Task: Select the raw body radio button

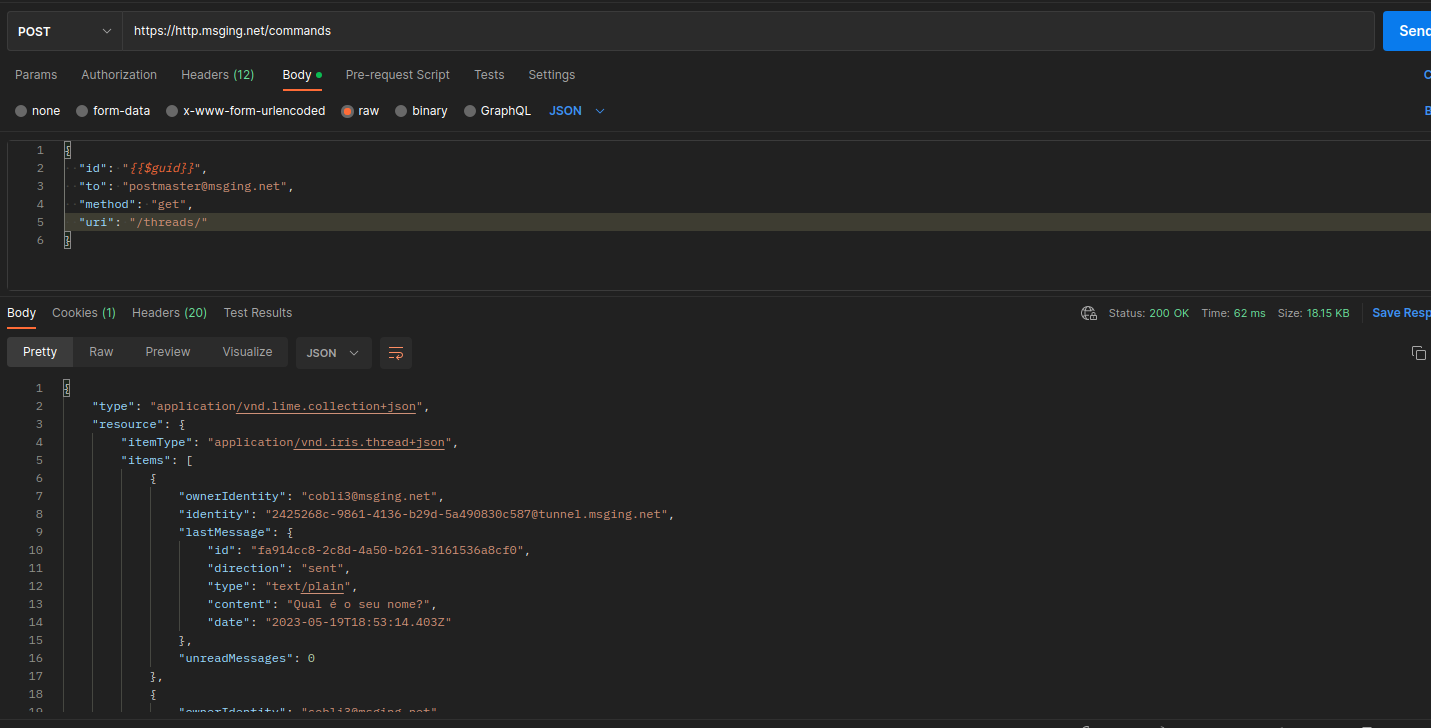Action: pos(348,111)
